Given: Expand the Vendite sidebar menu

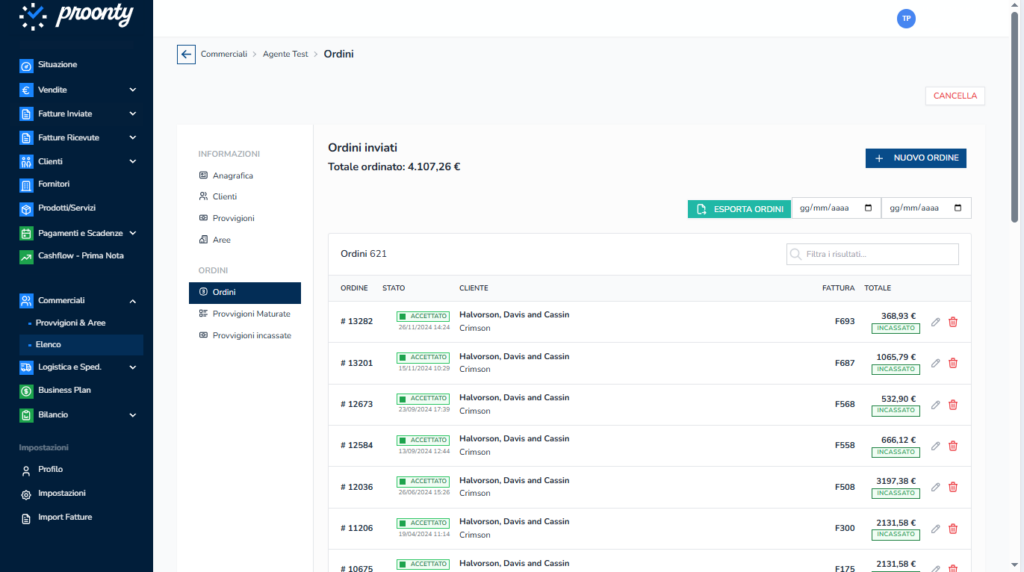Looking at the screenshot, I should pos(132,90).
